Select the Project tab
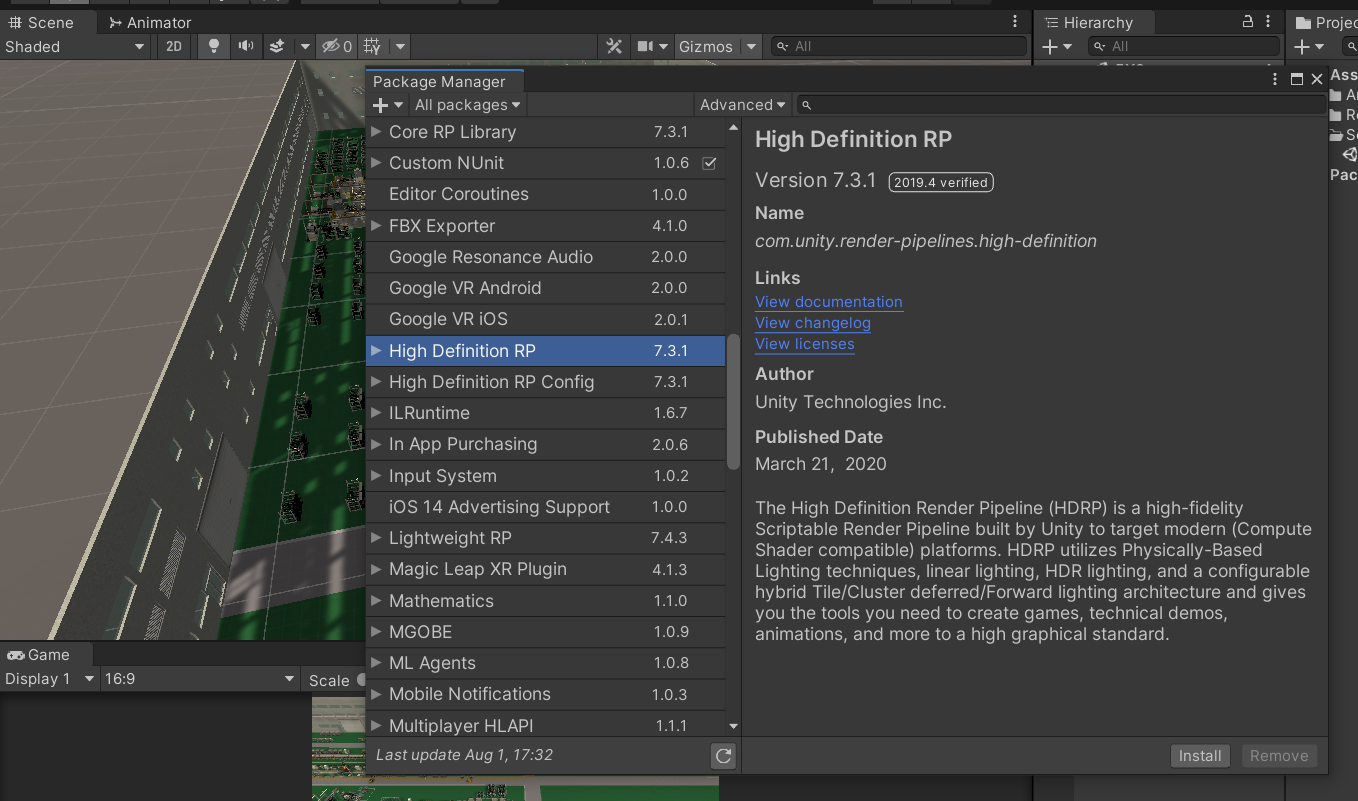The image size is (1358, 801). click(x=1325, y=22)
